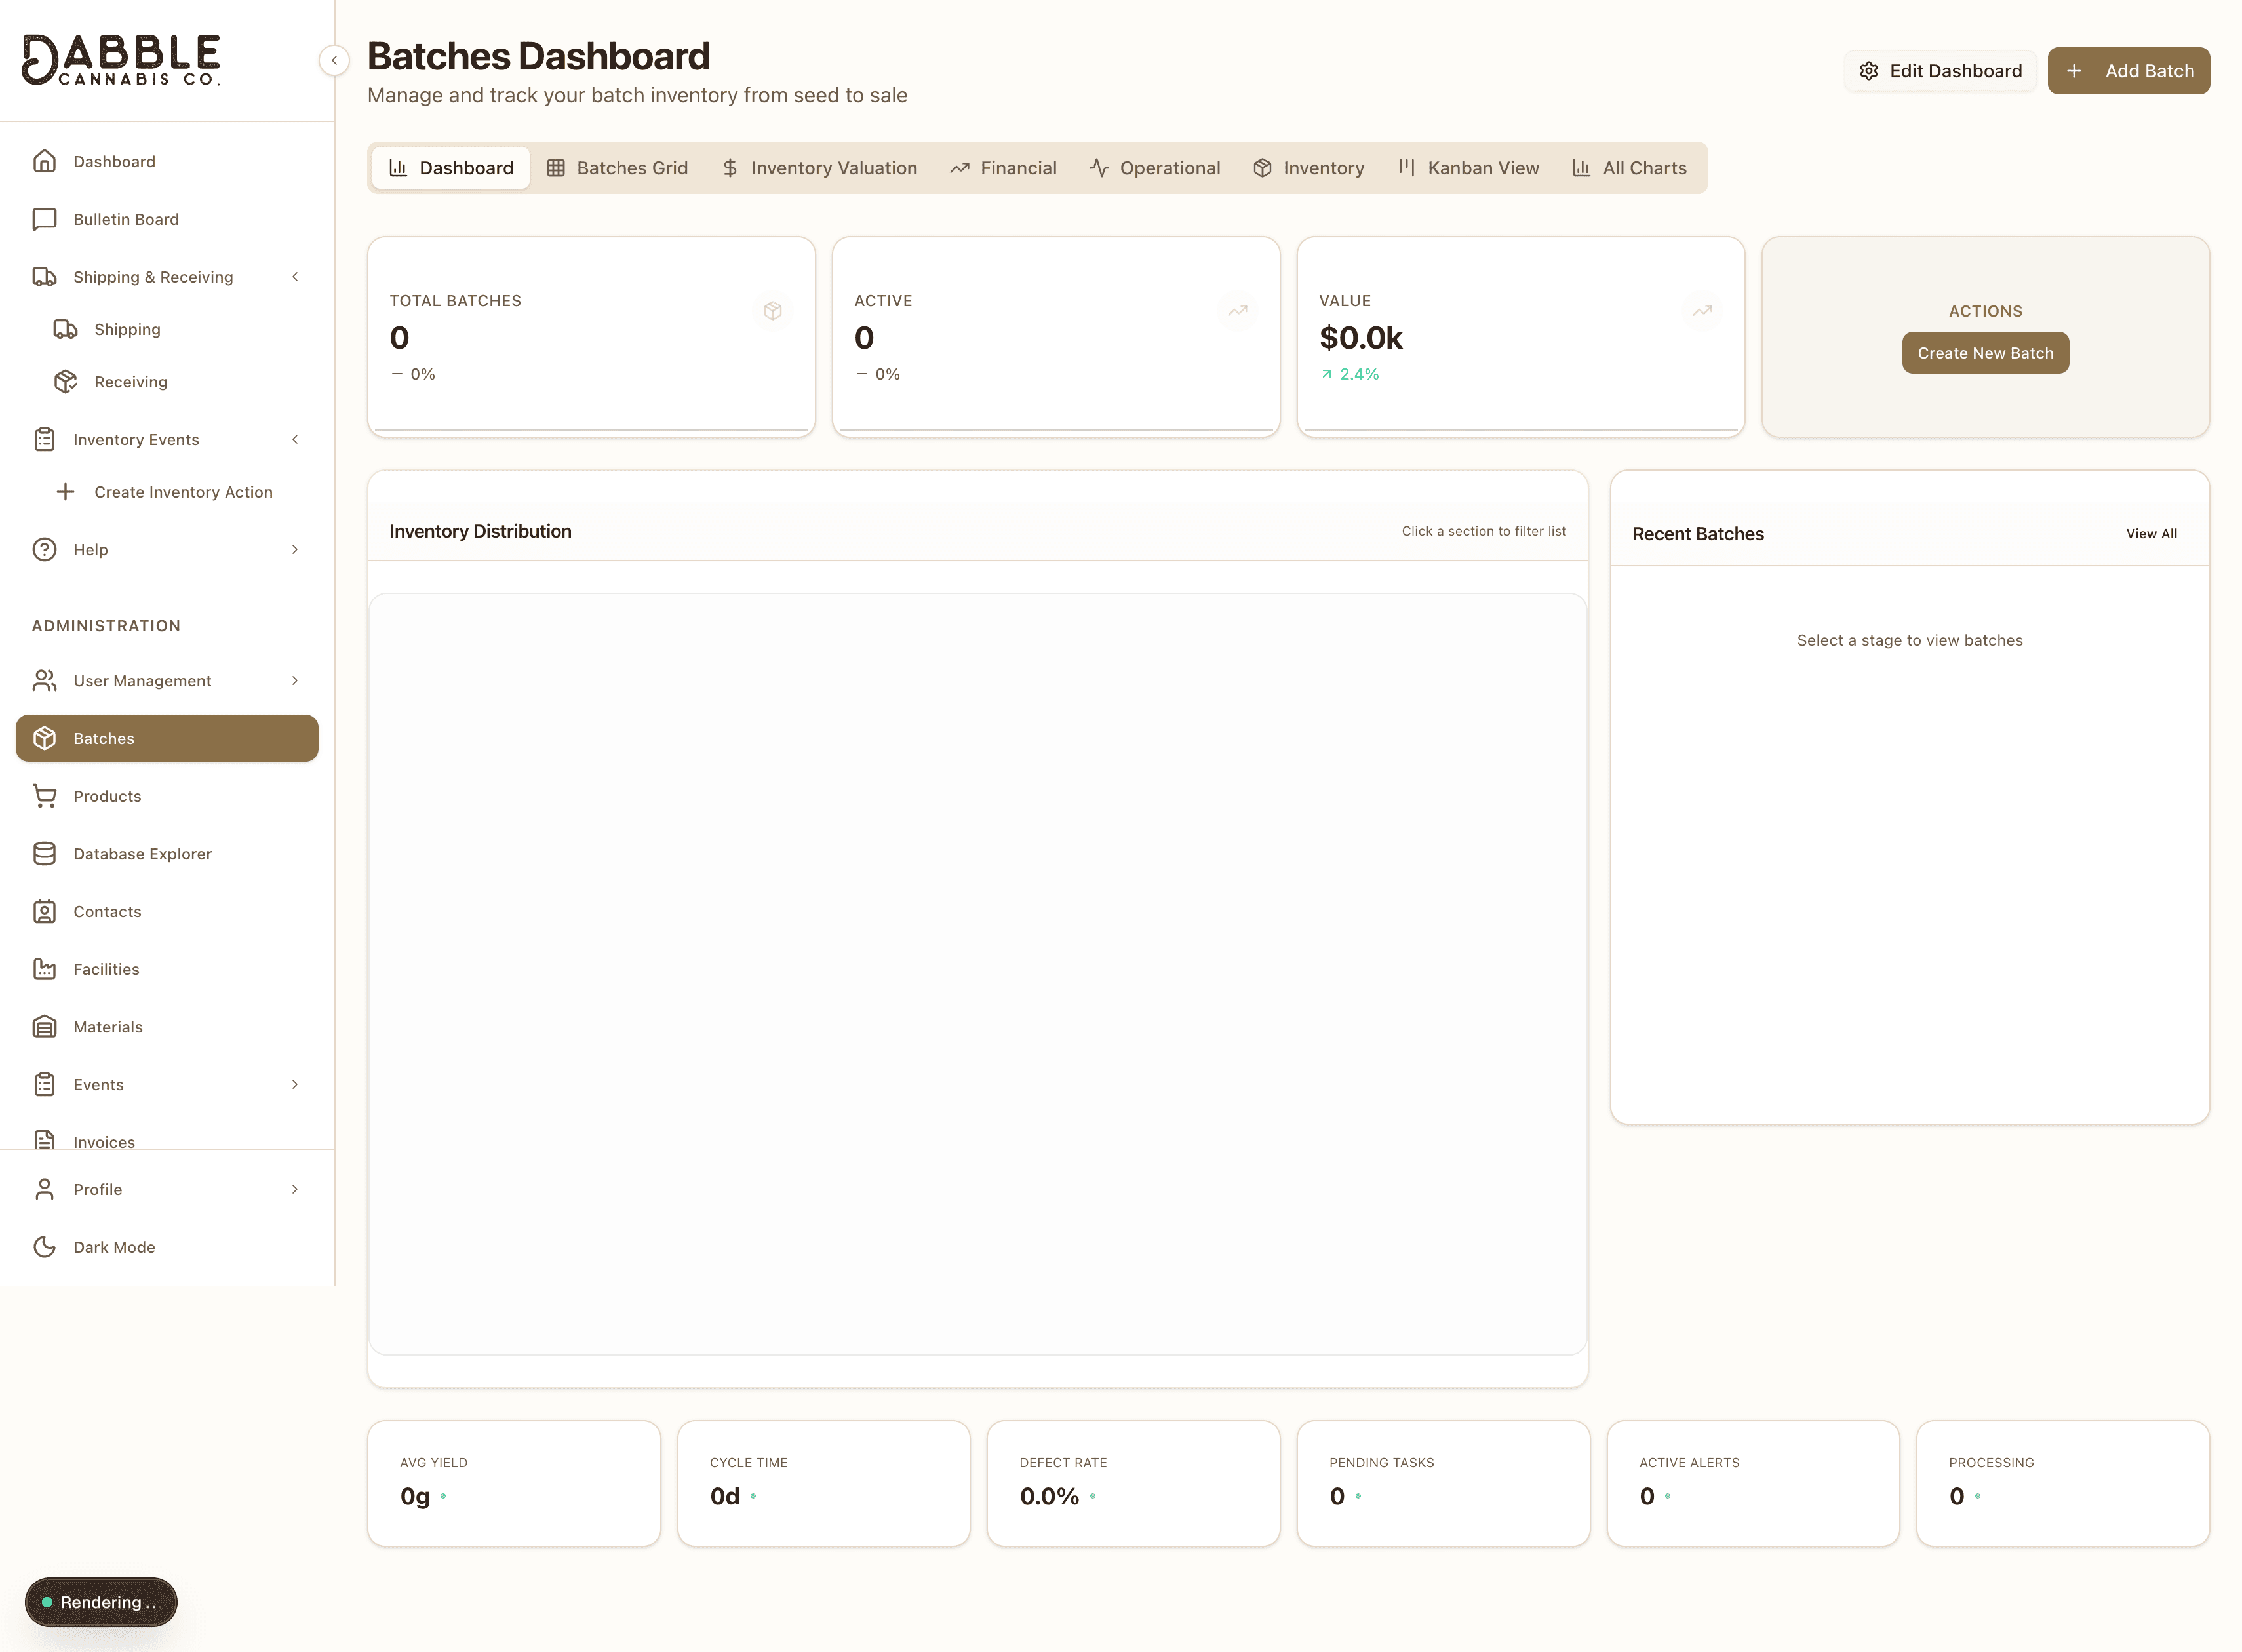The width and height of the screenshot is (2242, 1652).
Task: Expand the Profile menu
Action: tap(295, 1189)
